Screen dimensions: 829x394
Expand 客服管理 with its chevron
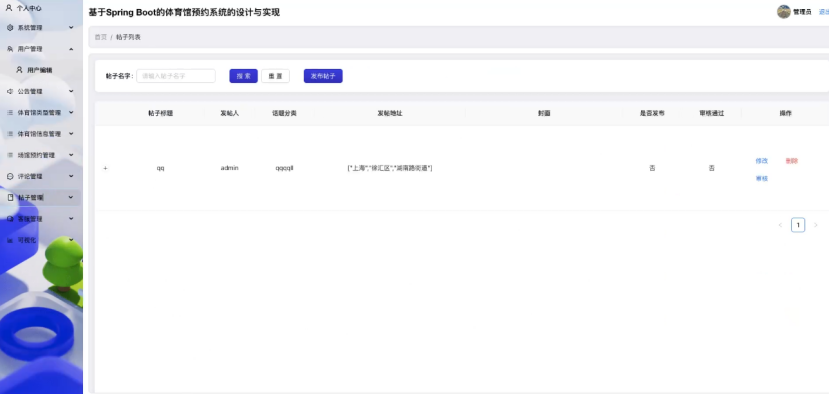[x=71, y=218]
